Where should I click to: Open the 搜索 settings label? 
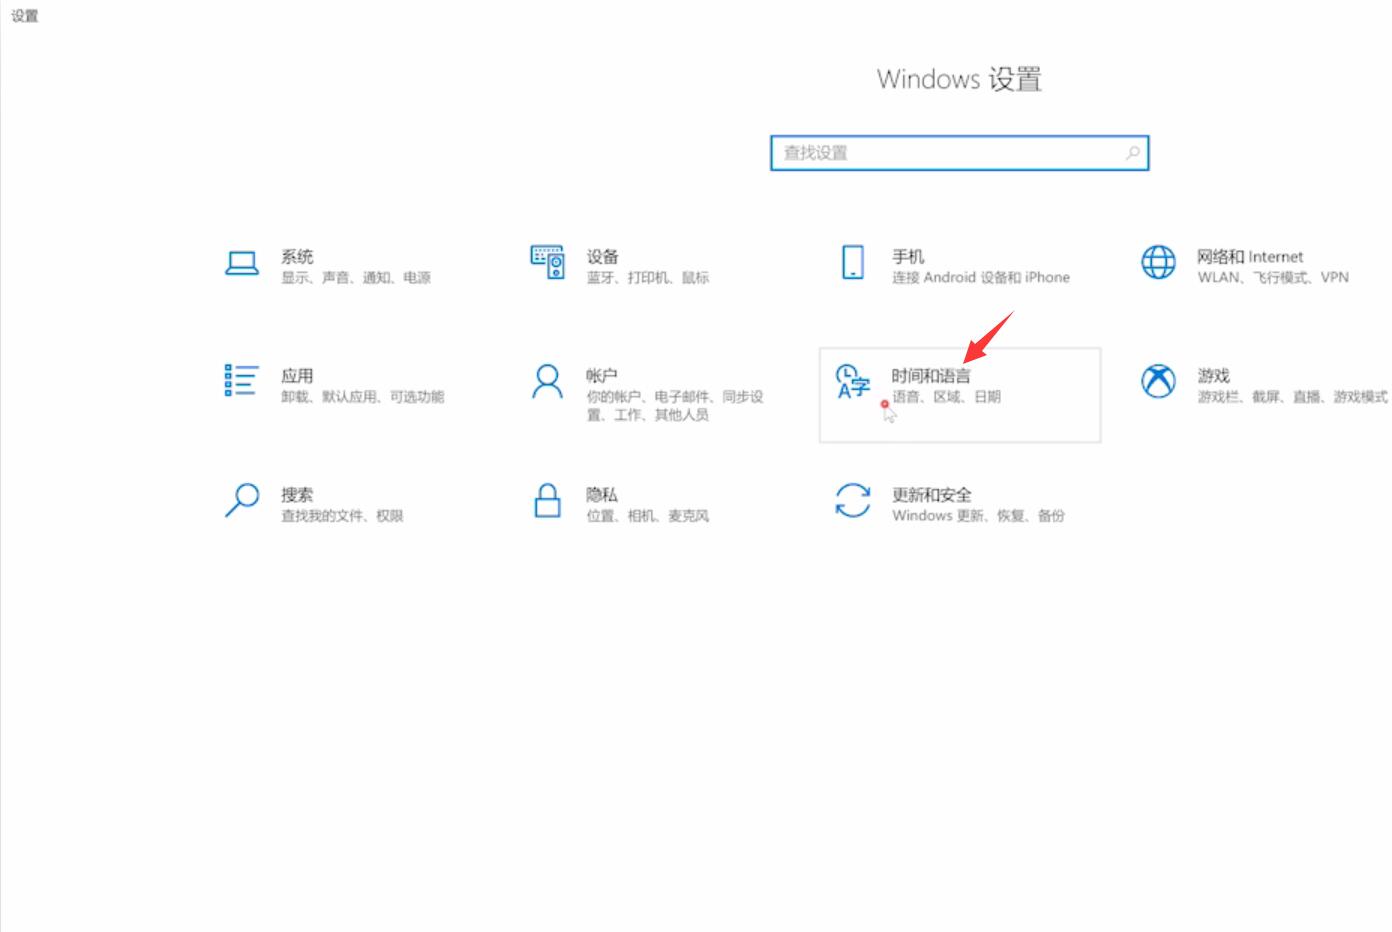(297, 494)
